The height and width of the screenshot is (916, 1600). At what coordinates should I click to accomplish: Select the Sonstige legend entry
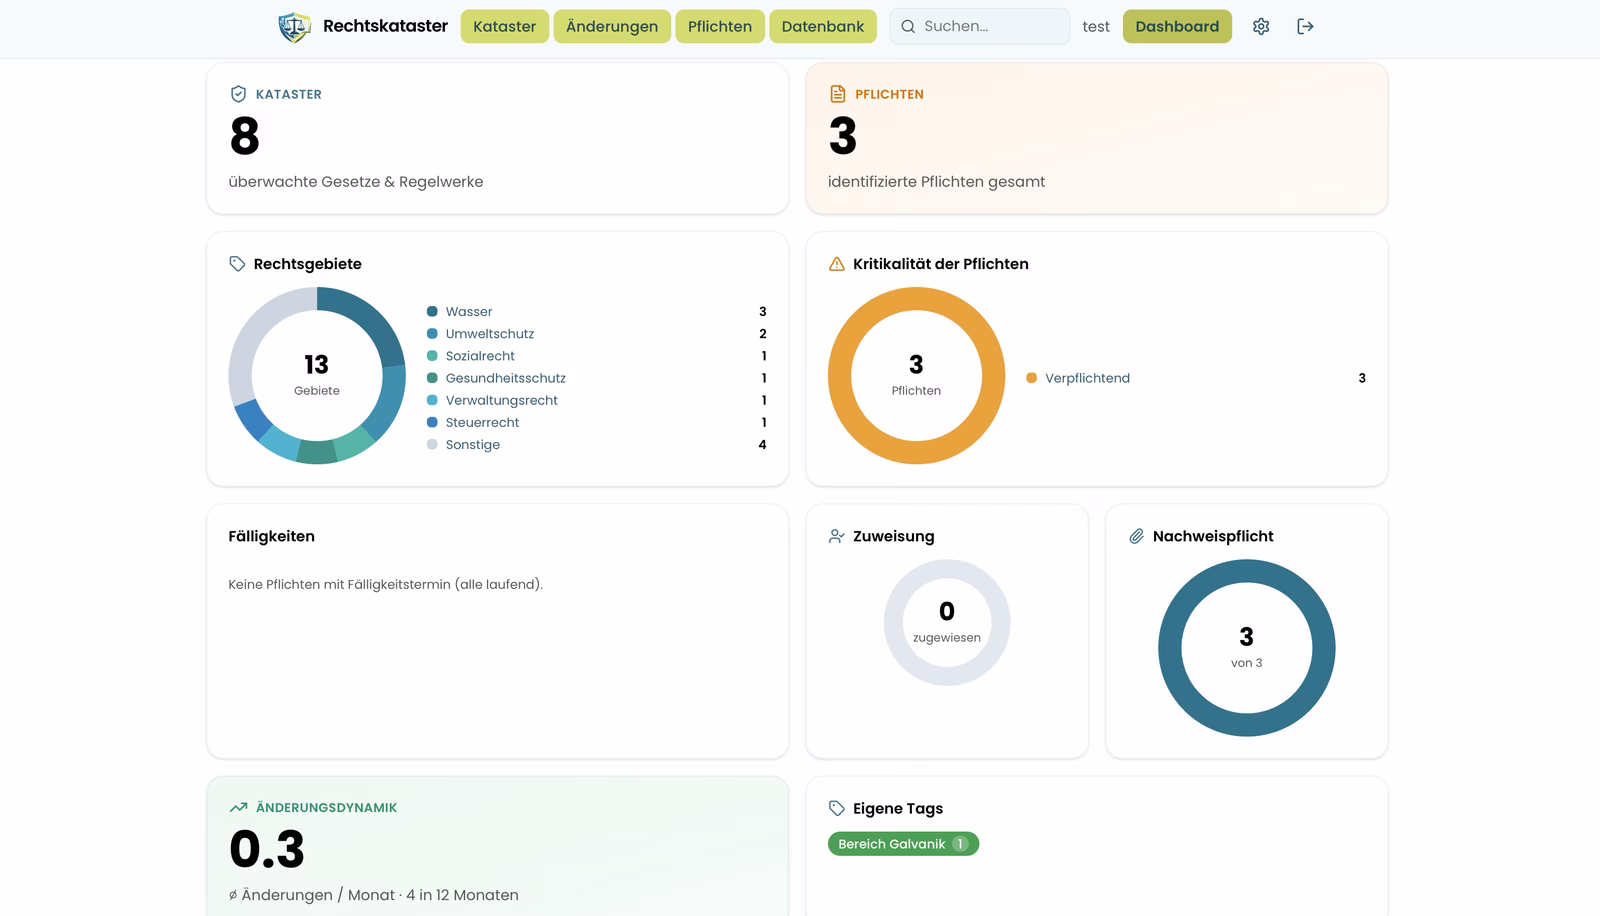pos(597,445)
